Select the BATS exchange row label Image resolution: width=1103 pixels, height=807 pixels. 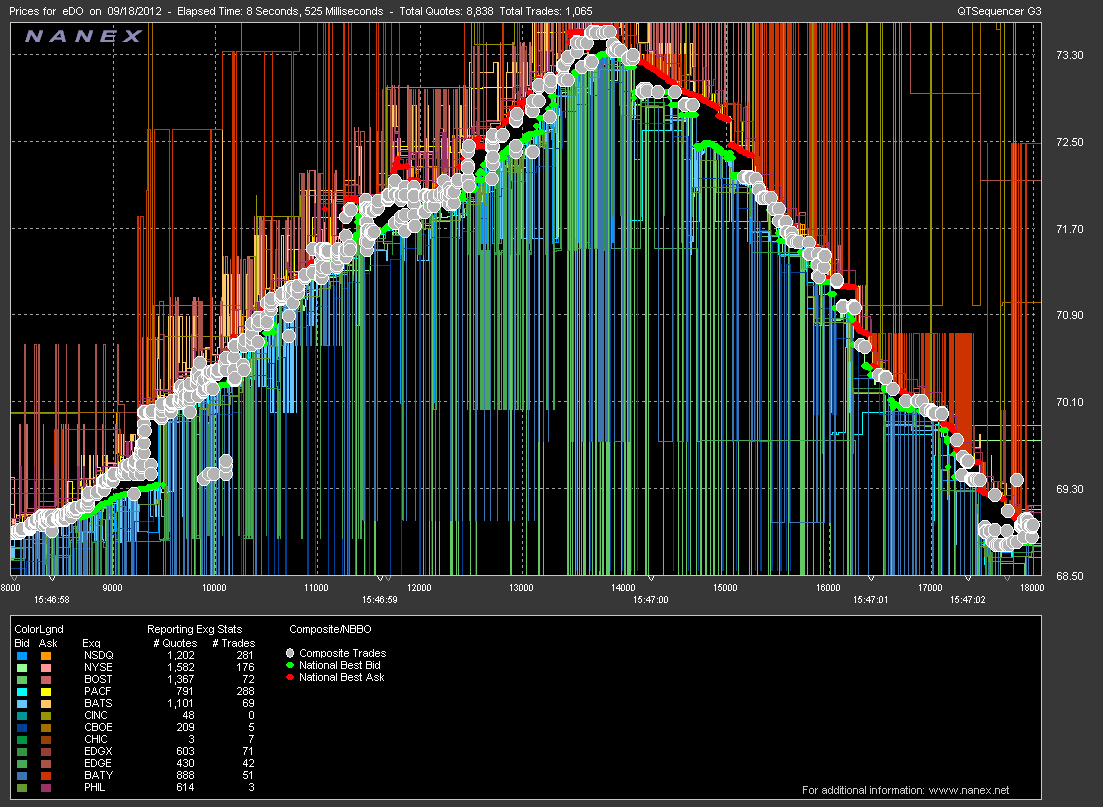coord(98,703)
